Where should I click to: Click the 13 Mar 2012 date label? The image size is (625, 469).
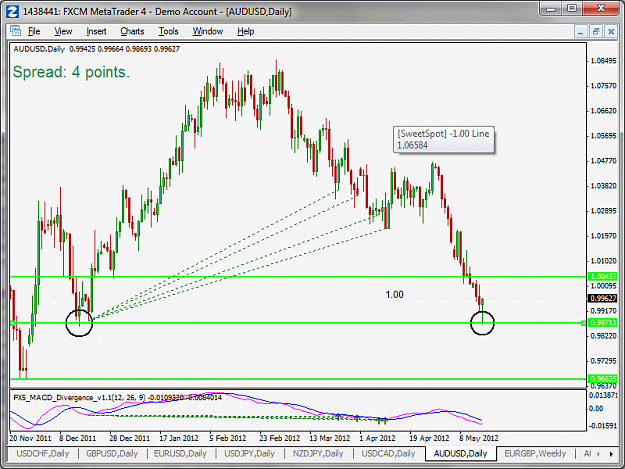330,438
